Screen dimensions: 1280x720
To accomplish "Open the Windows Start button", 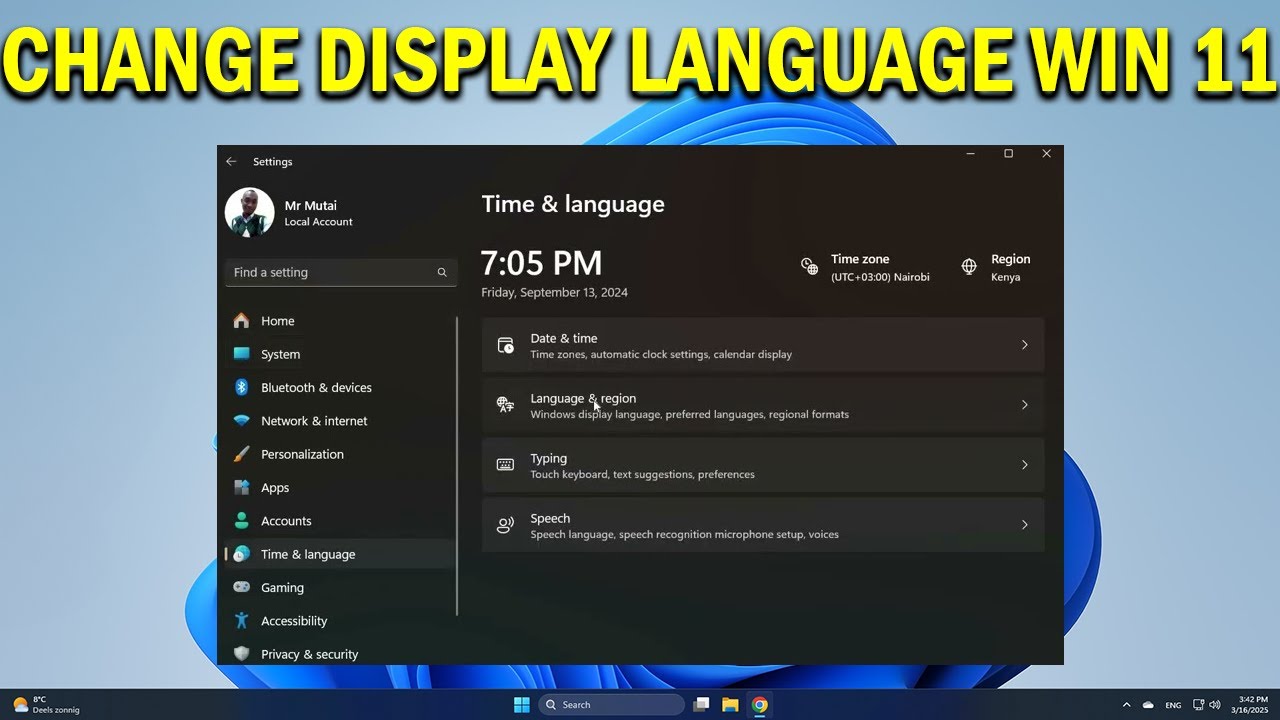I will coord(521,705).
